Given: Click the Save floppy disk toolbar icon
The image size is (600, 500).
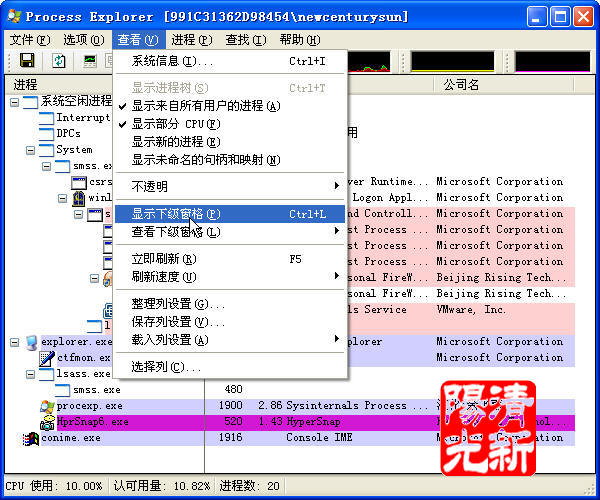Looking at the screenshot, I should pyautogui.click(x=27, y=60).
